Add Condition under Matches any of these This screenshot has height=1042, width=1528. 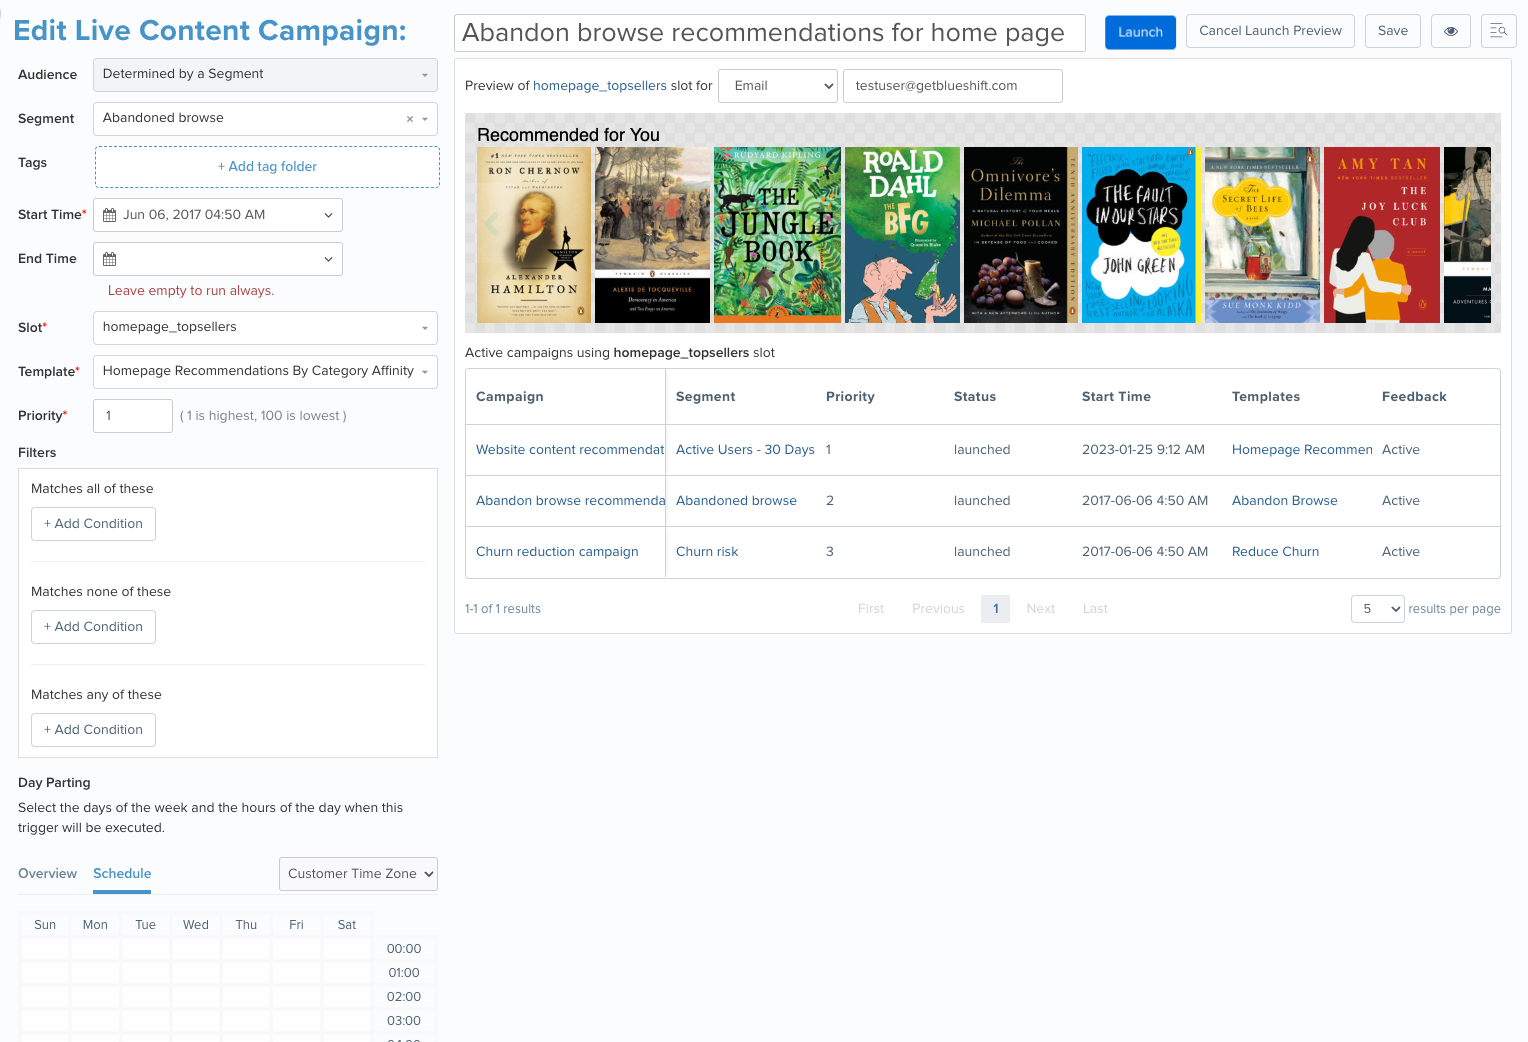click(93, 730)
